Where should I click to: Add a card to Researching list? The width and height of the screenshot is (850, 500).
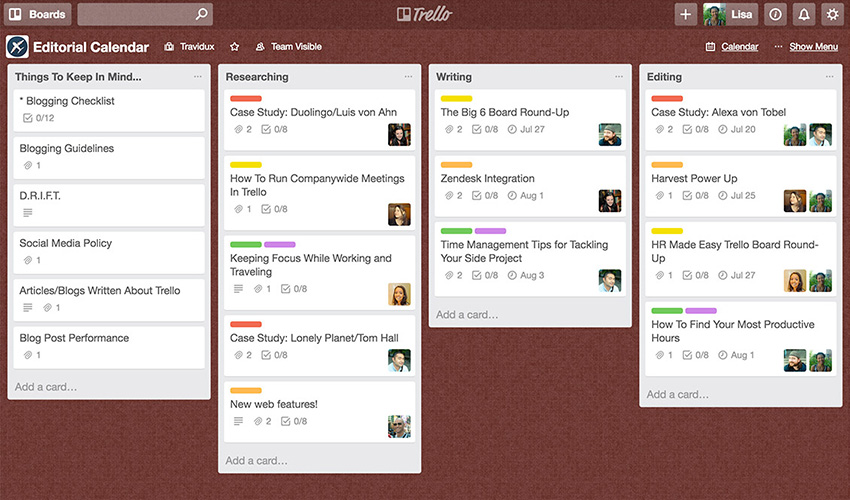point(256,460)
